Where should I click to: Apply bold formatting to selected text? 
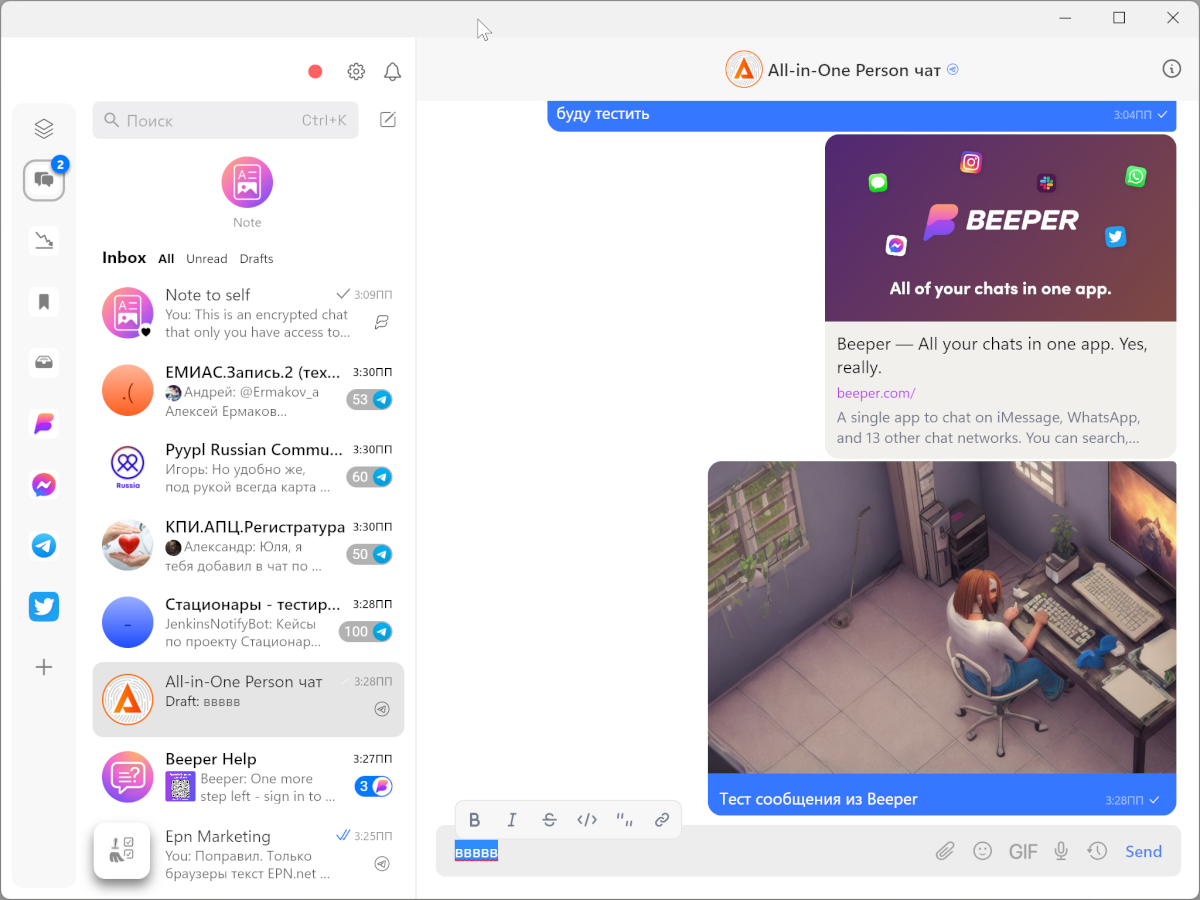point(475,820)
